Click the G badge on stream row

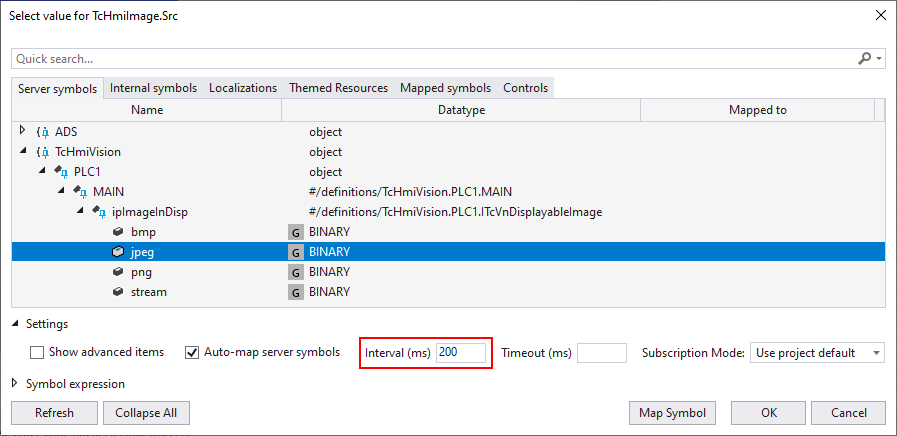[295, 292]
